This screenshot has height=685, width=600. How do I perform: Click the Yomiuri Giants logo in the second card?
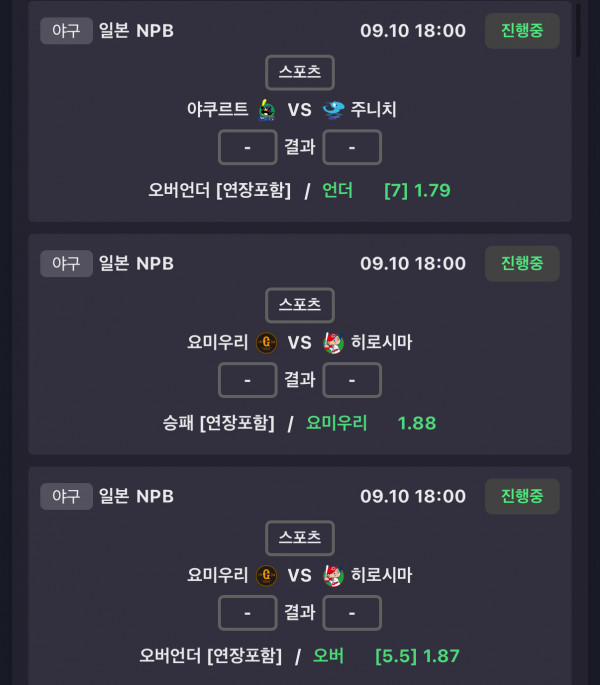(x=266, y=342)
